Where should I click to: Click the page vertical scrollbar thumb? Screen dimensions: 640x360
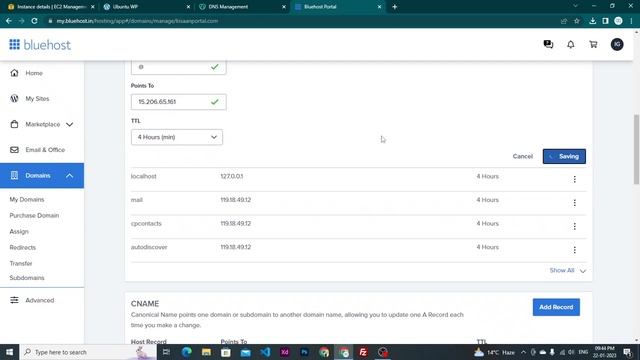[x=636, y=149]
